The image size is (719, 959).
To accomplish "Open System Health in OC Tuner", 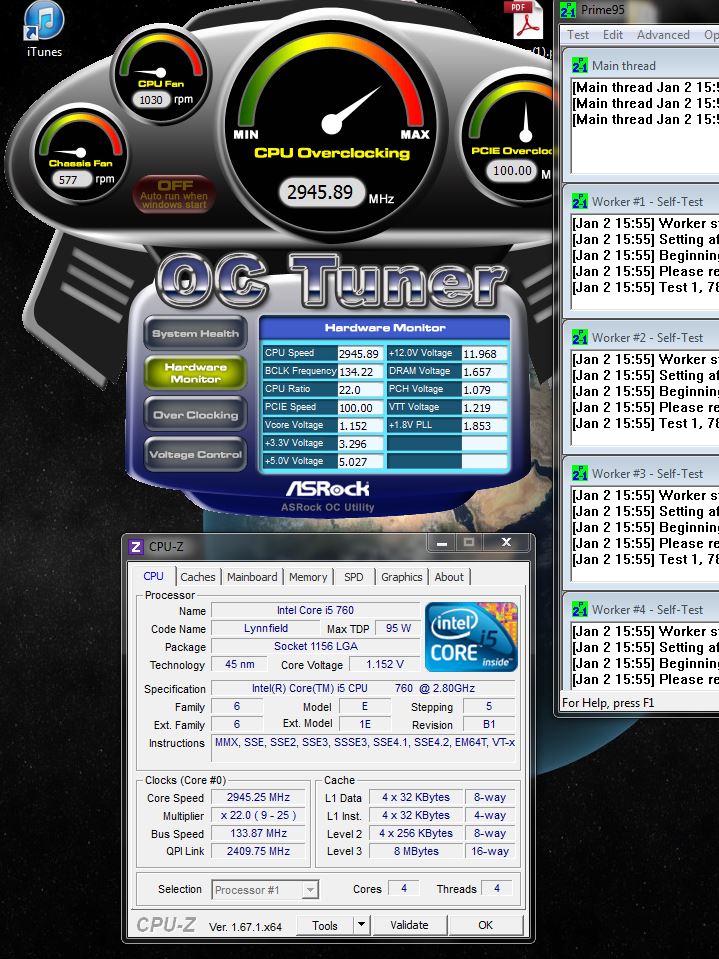I will 196,333.
